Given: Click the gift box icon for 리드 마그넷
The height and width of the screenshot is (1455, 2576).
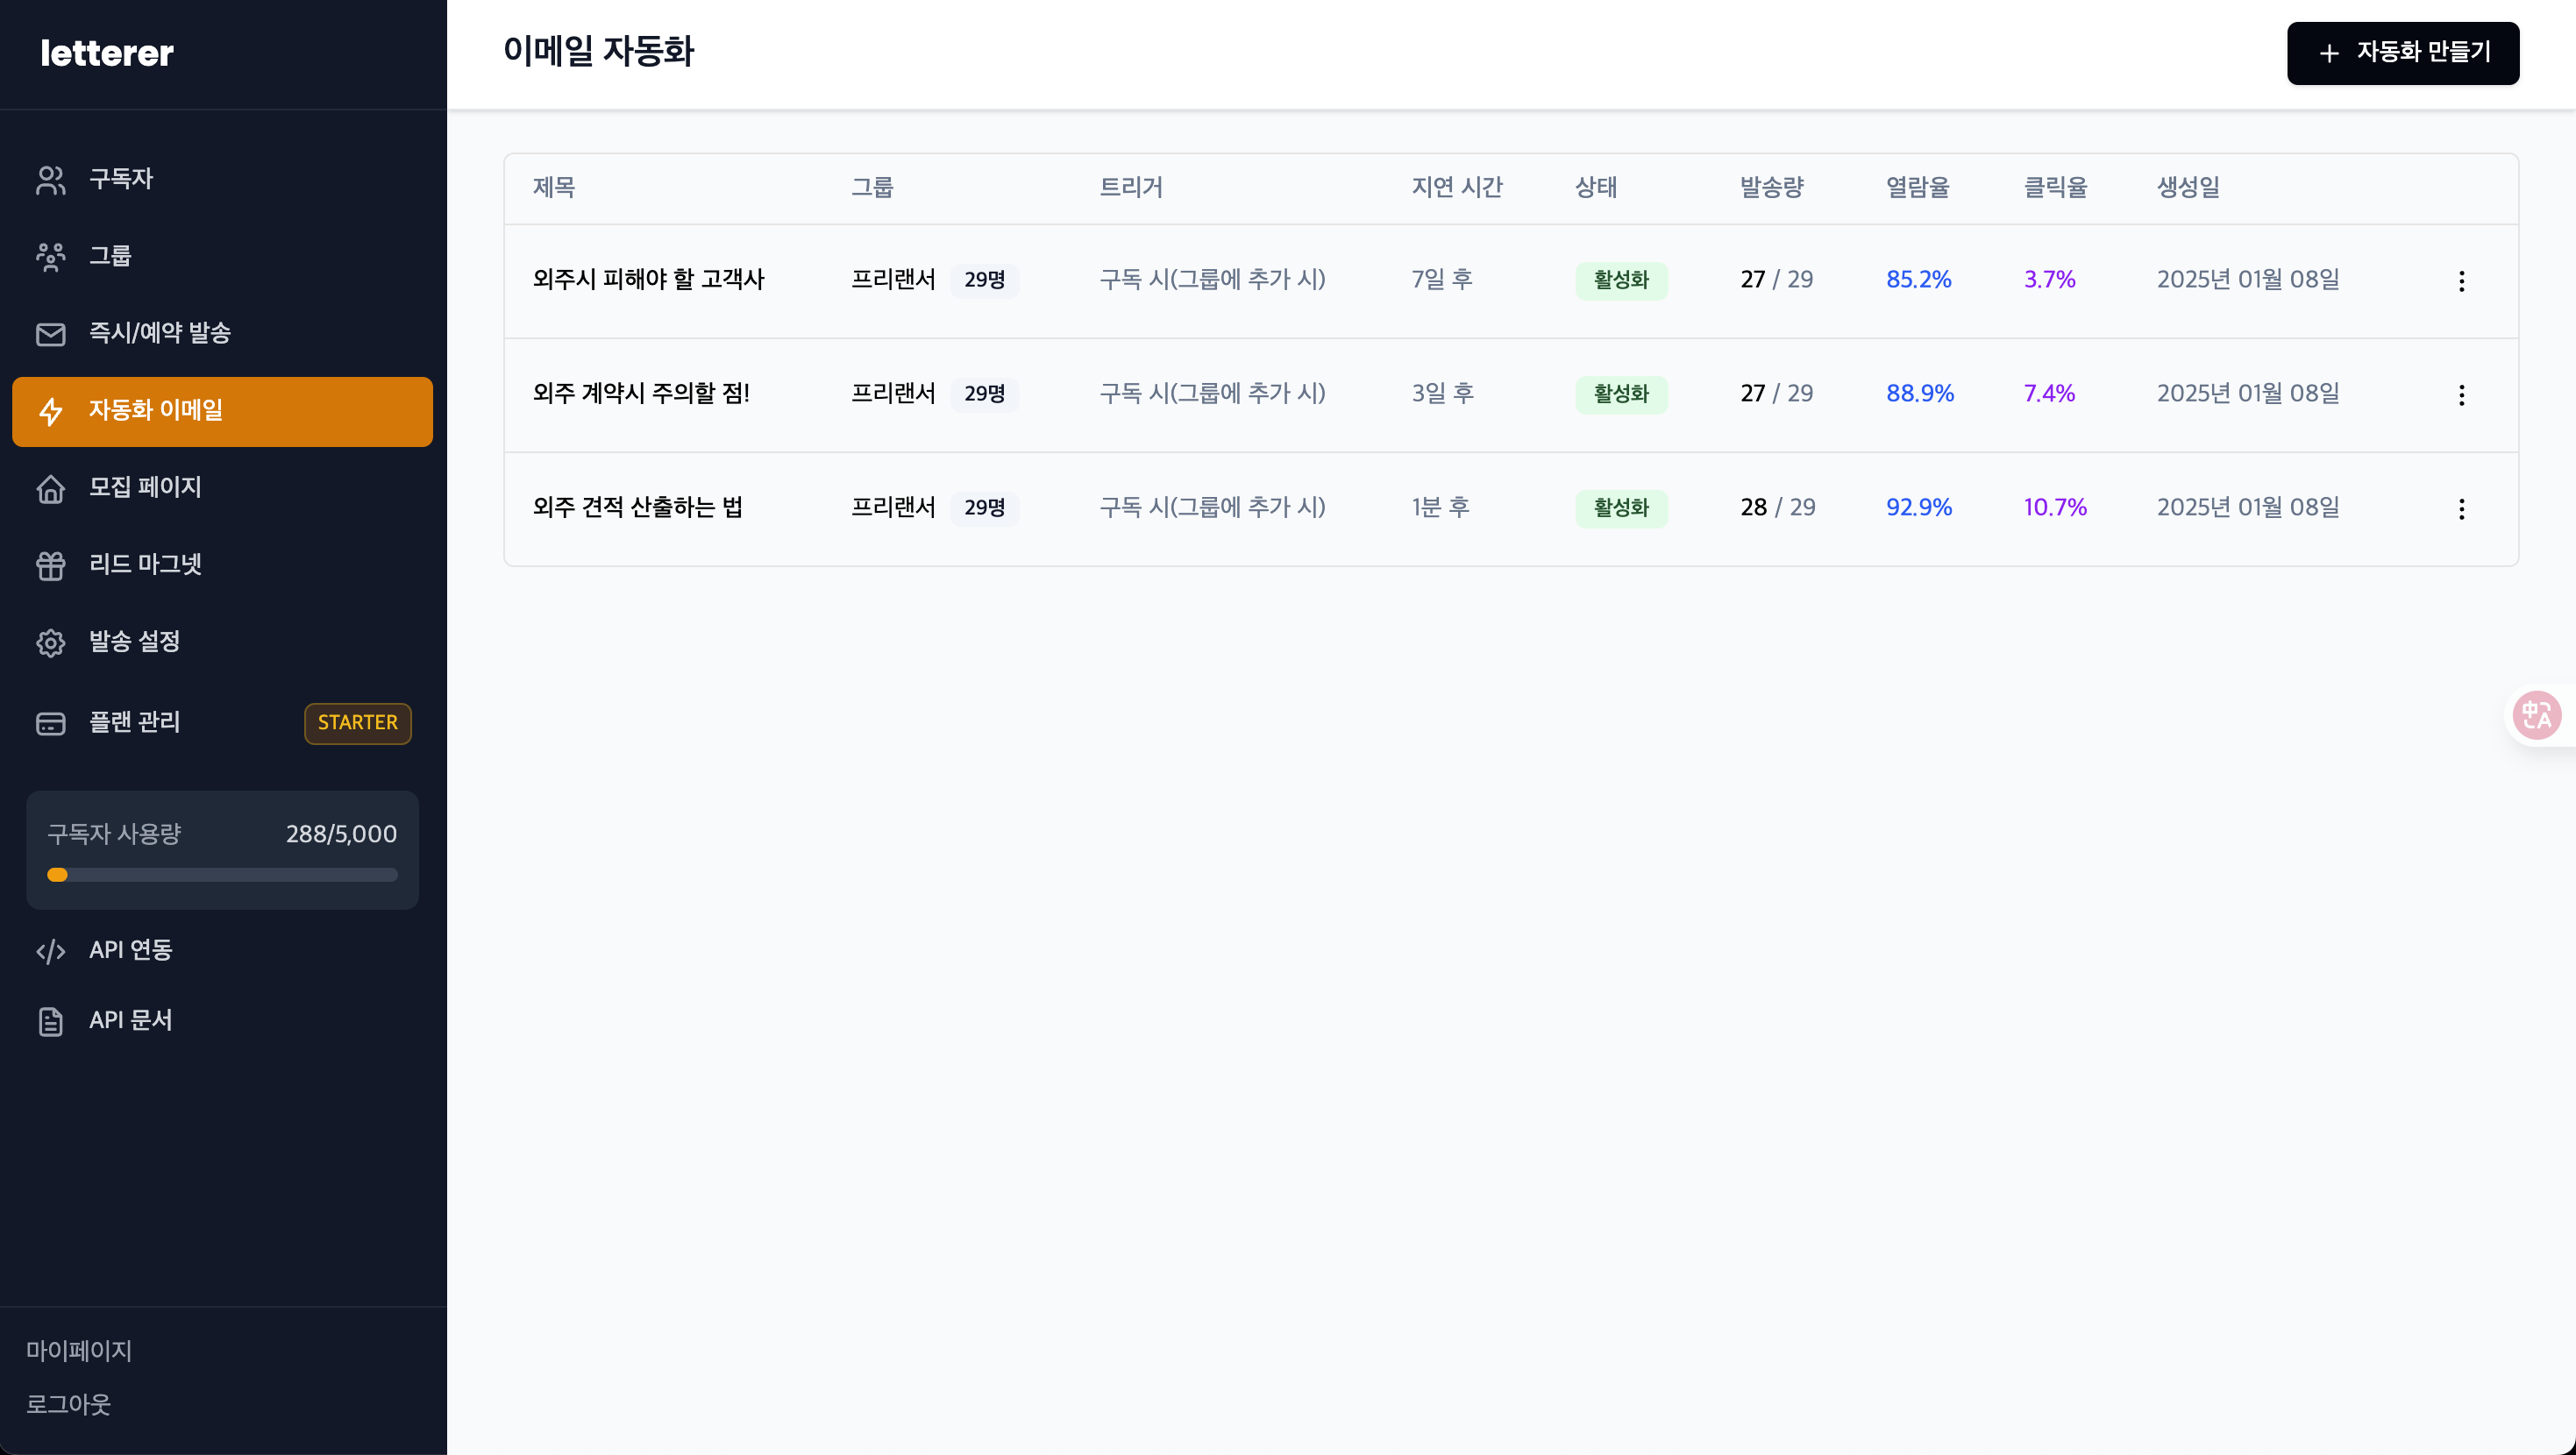Looking at the screenshot, I should click(51, 565).
